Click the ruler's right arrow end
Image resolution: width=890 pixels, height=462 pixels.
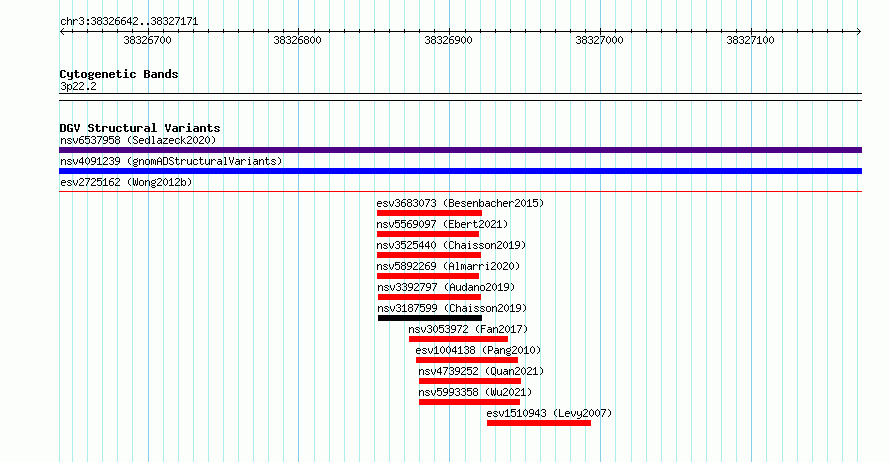click(x=859, y=32)
